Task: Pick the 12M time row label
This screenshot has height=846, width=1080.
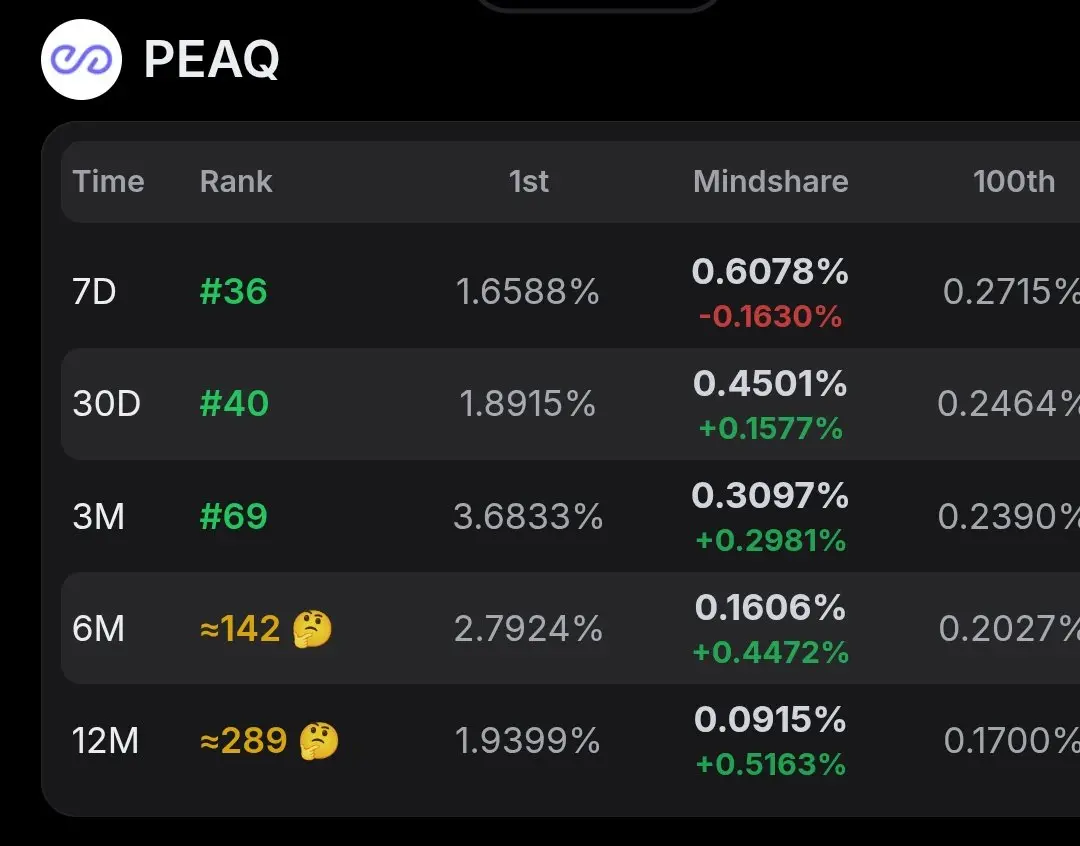Action: [x=105, y=741]
